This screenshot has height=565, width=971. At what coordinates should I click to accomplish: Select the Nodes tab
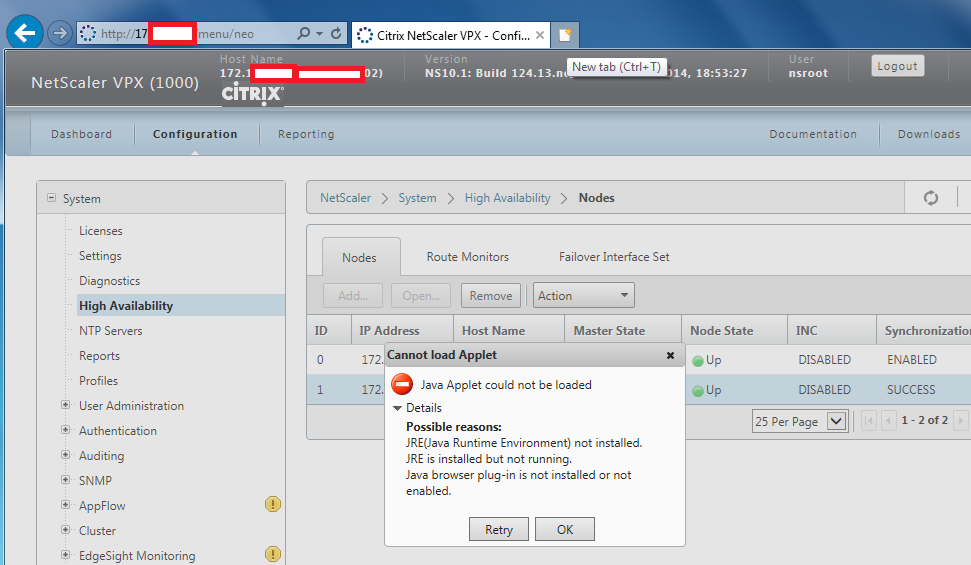point(359,257)
